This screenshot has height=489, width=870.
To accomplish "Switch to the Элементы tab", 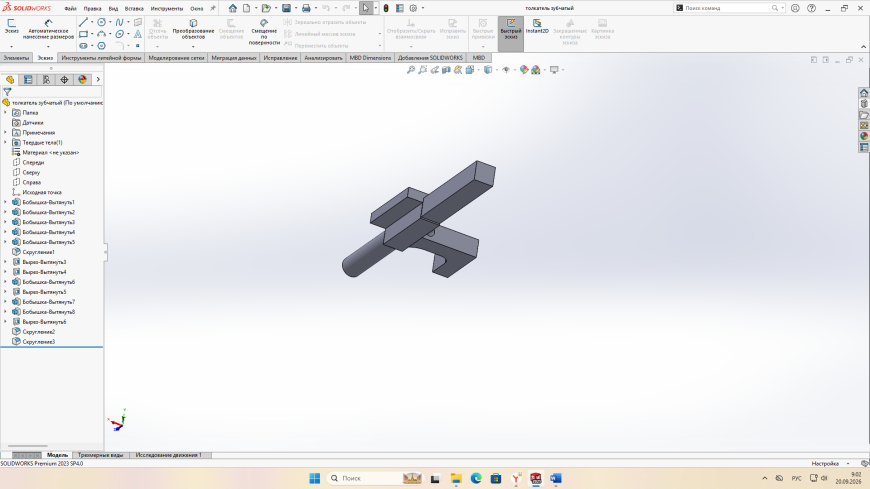I will pos(16,58).
